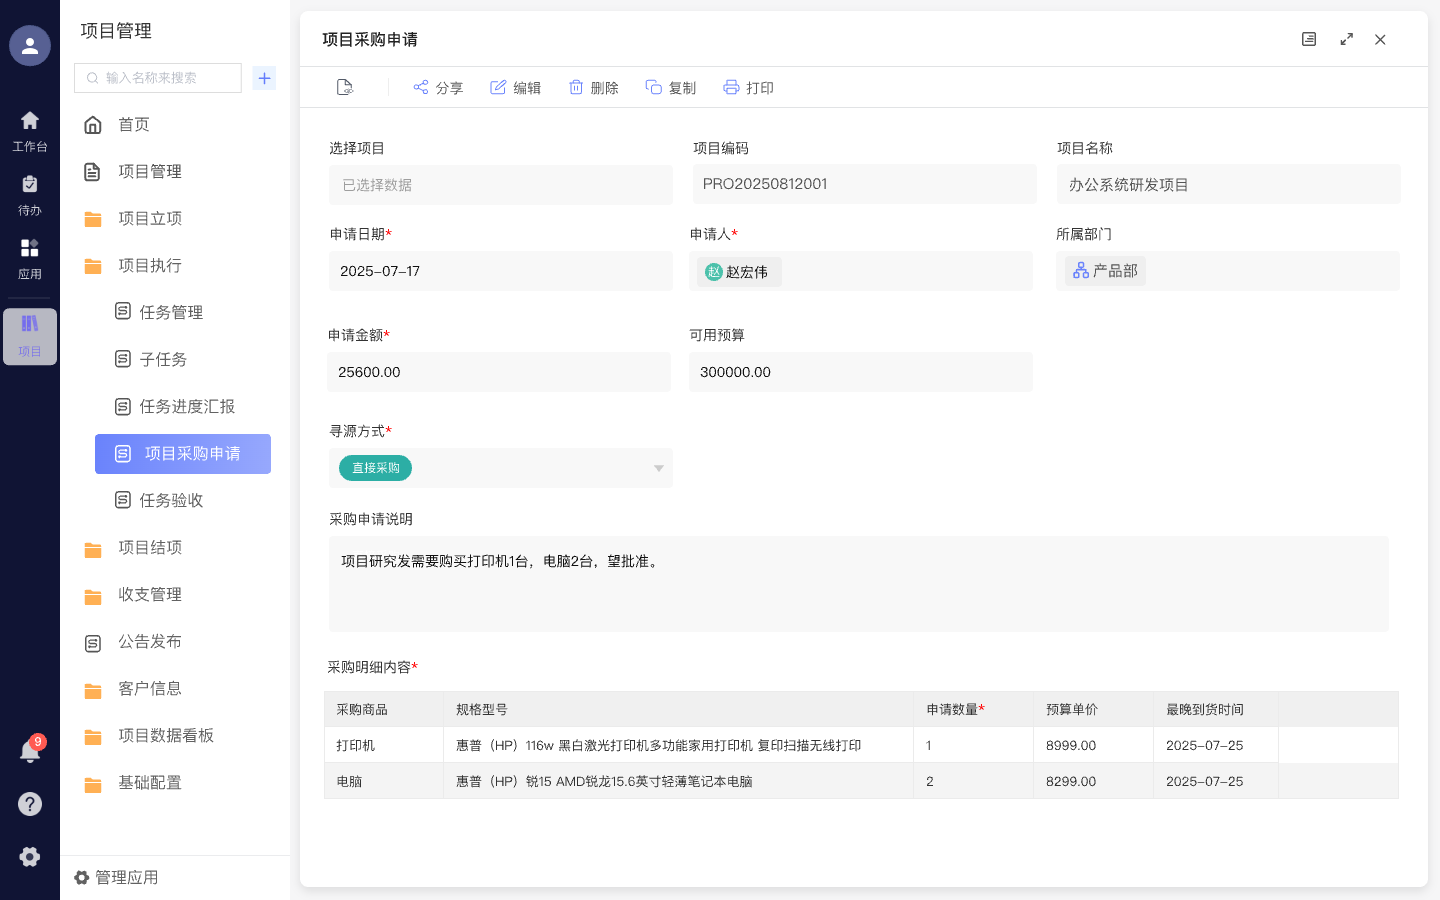1440x900 pixels.
Task: Switch to the 任务管理 menu item
Action: (x=166, y=311)
